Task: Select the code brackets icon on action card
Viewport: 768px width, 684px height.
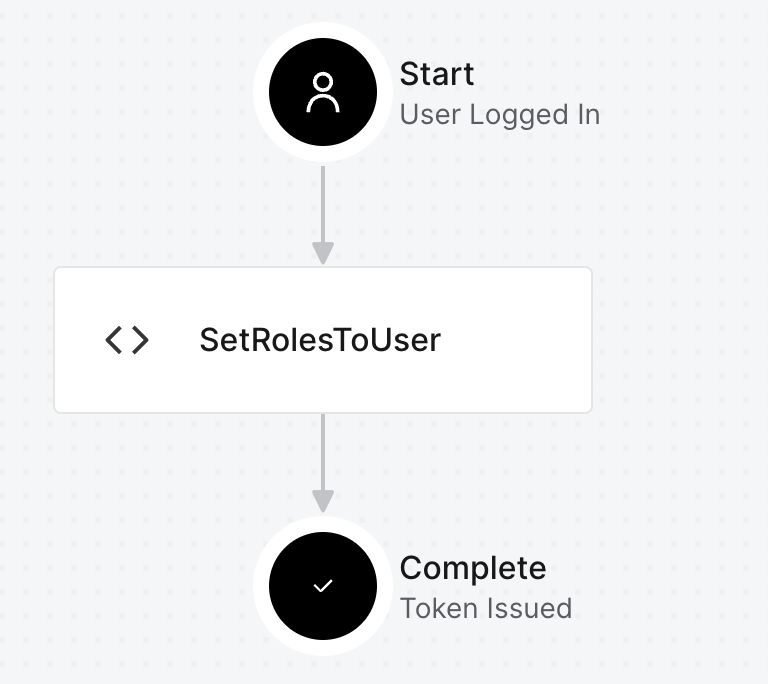Action: pyautogui.click(x=127, y=341)
